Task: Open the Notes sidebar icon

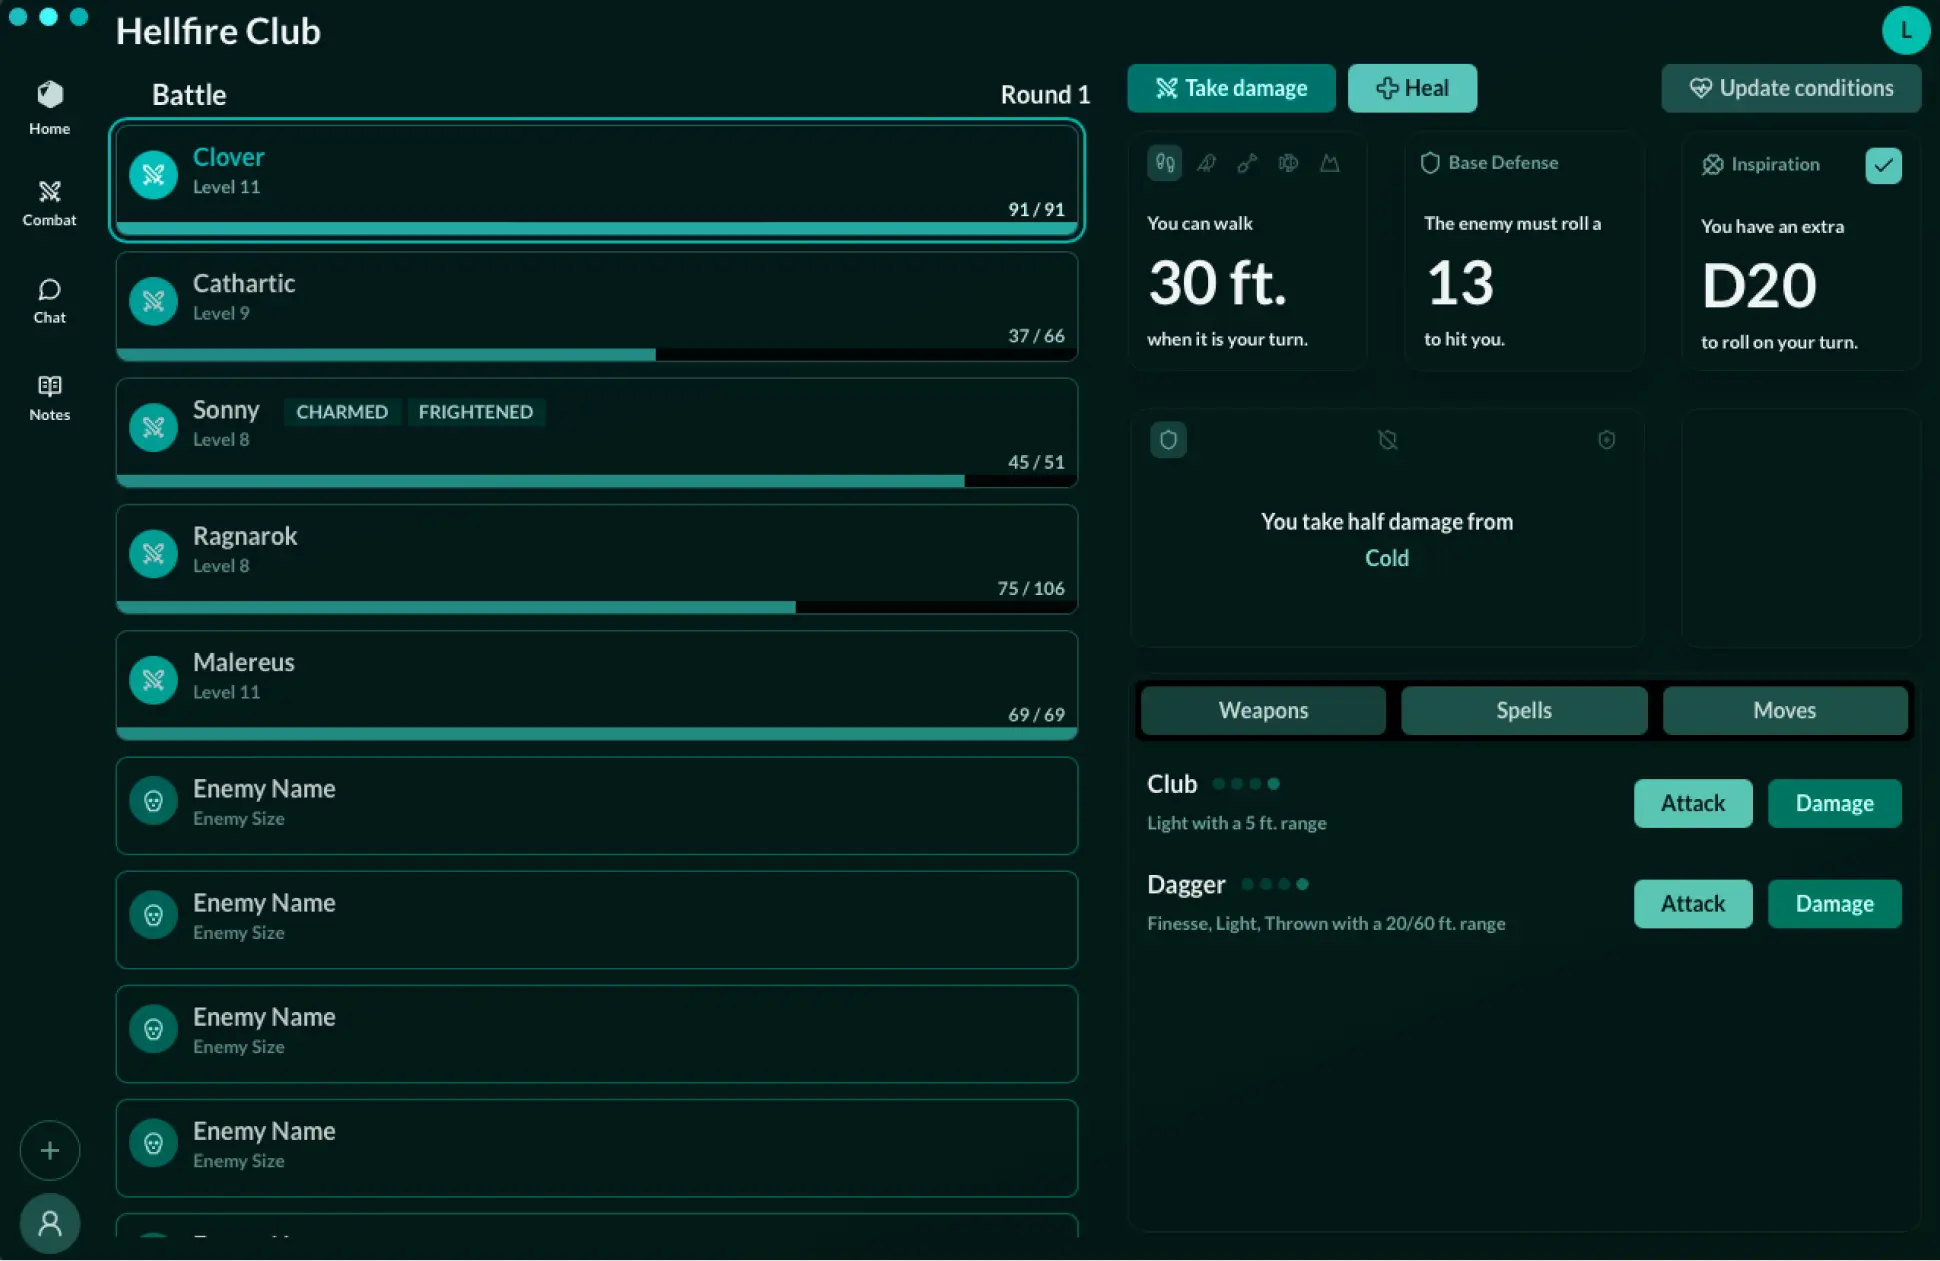Action: pyautogui.click(x=49, y=397)
